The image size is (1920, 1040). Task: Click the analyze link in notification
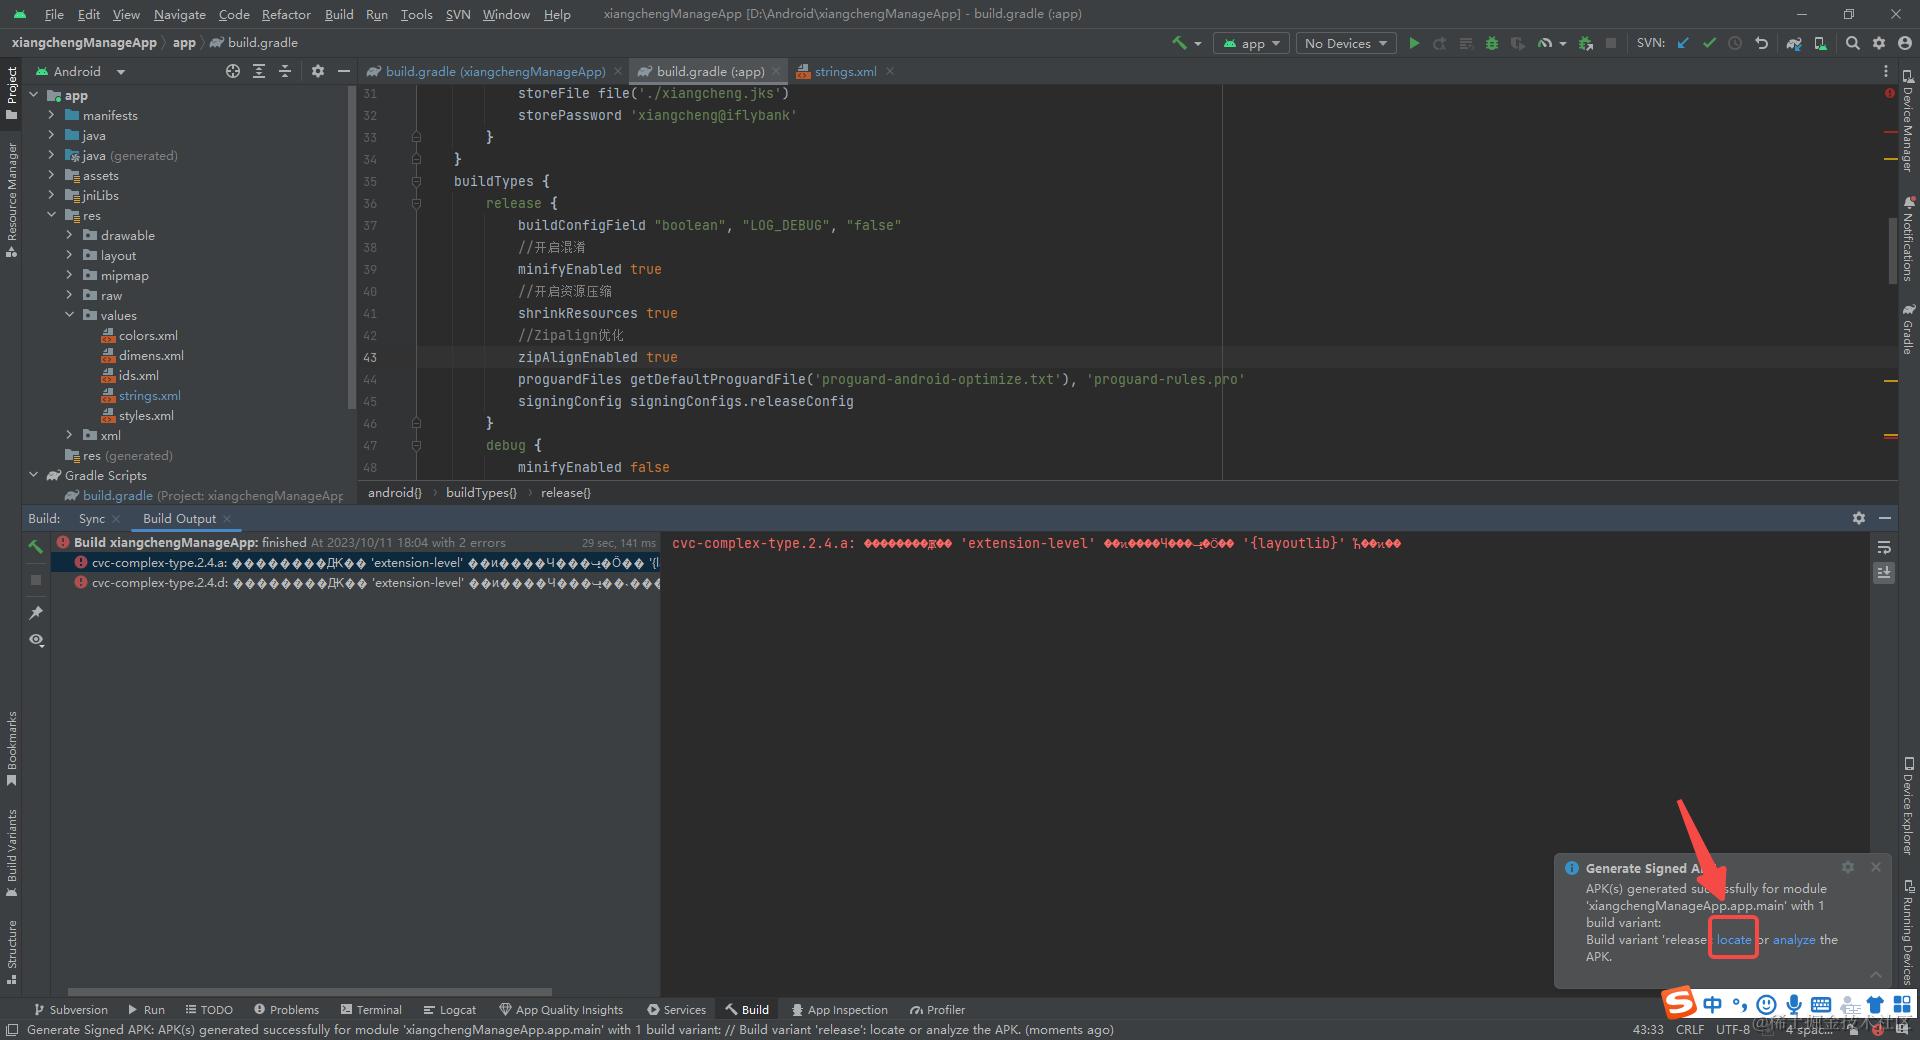click(1793, 939)
